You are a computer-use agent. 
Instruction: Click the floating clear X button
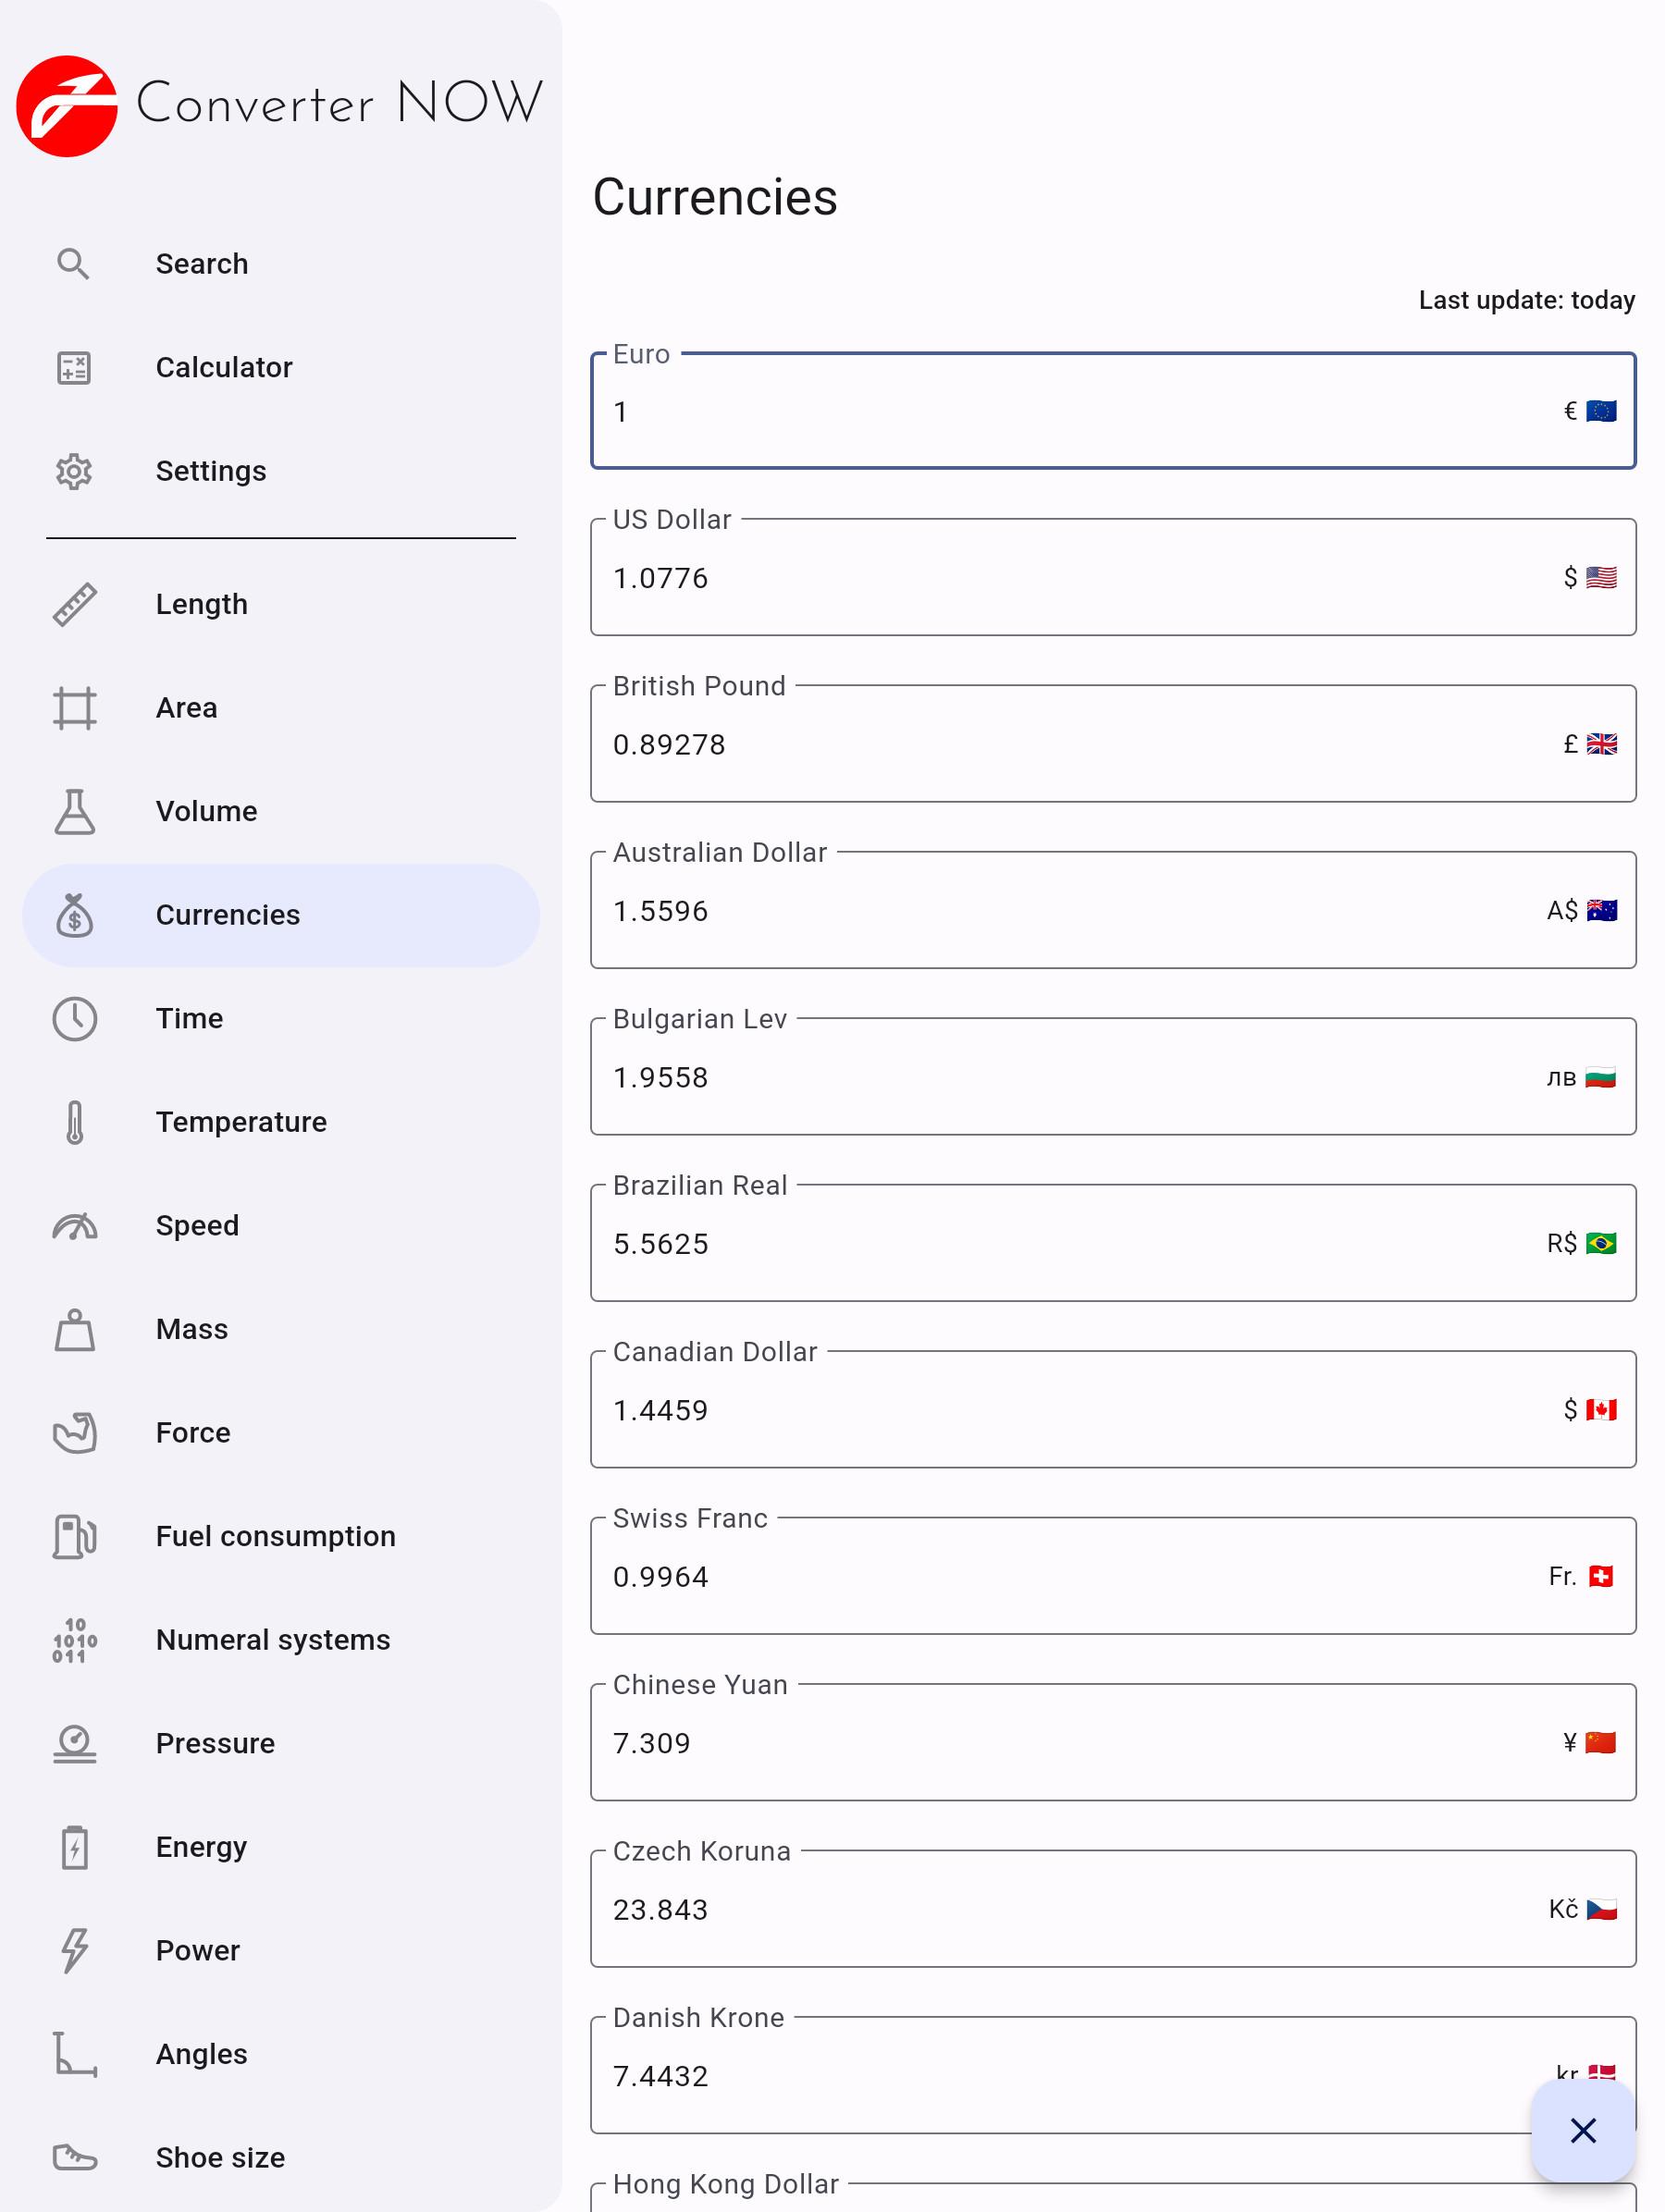pyautogui.click(x=1583, y=2130)
